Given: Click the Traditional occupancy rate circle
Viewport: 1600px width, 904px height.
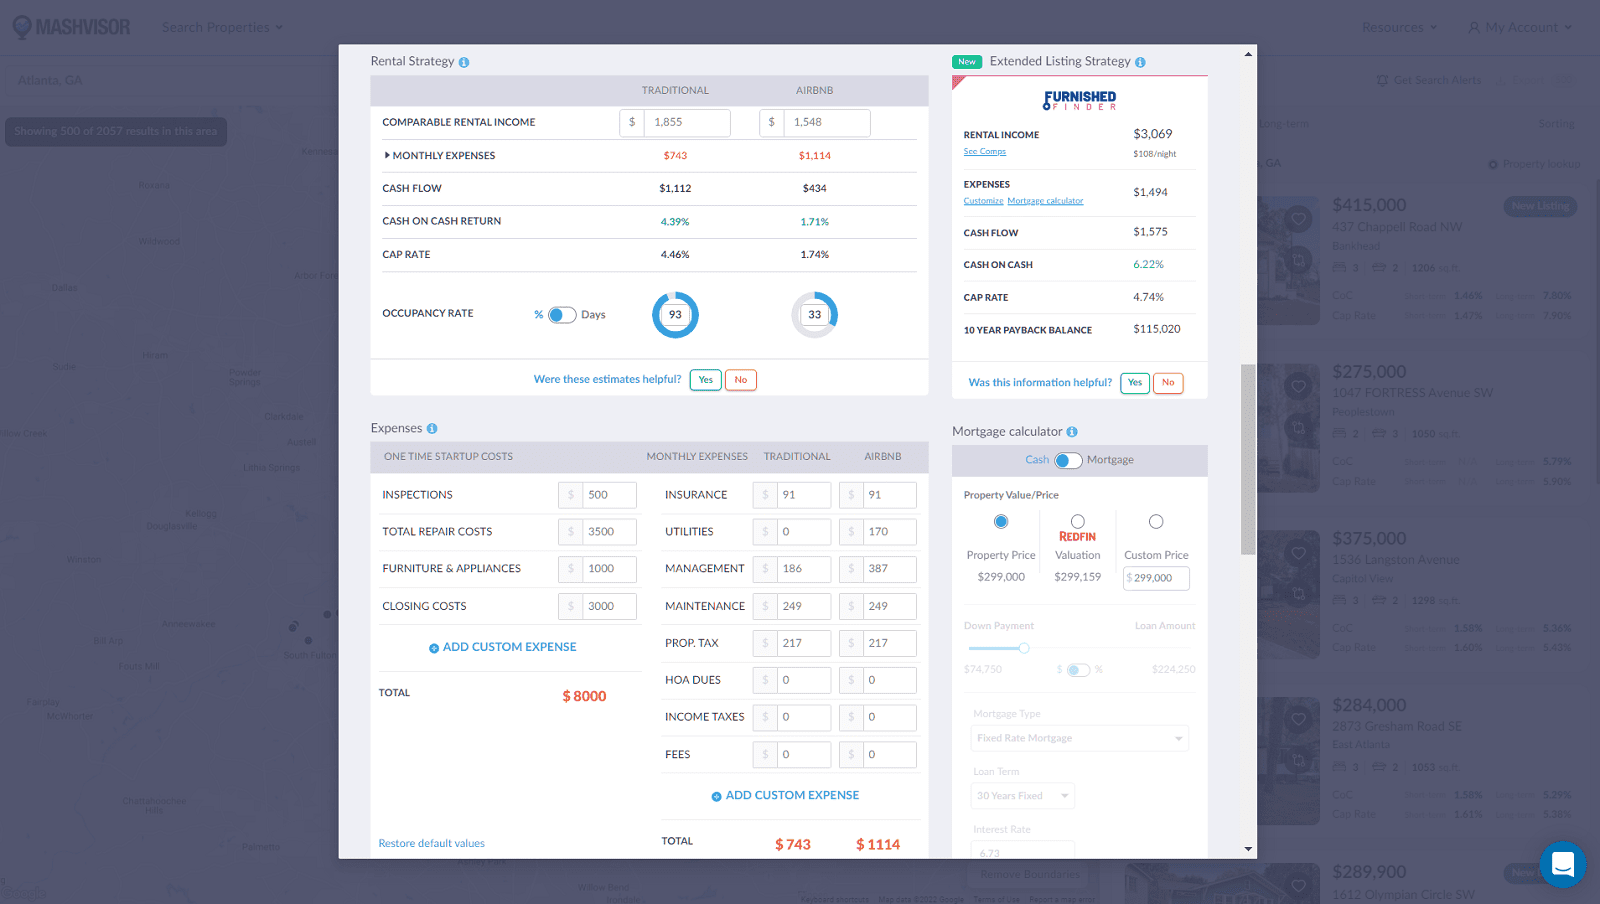Looking at the screenshot, I should point(675,315).
